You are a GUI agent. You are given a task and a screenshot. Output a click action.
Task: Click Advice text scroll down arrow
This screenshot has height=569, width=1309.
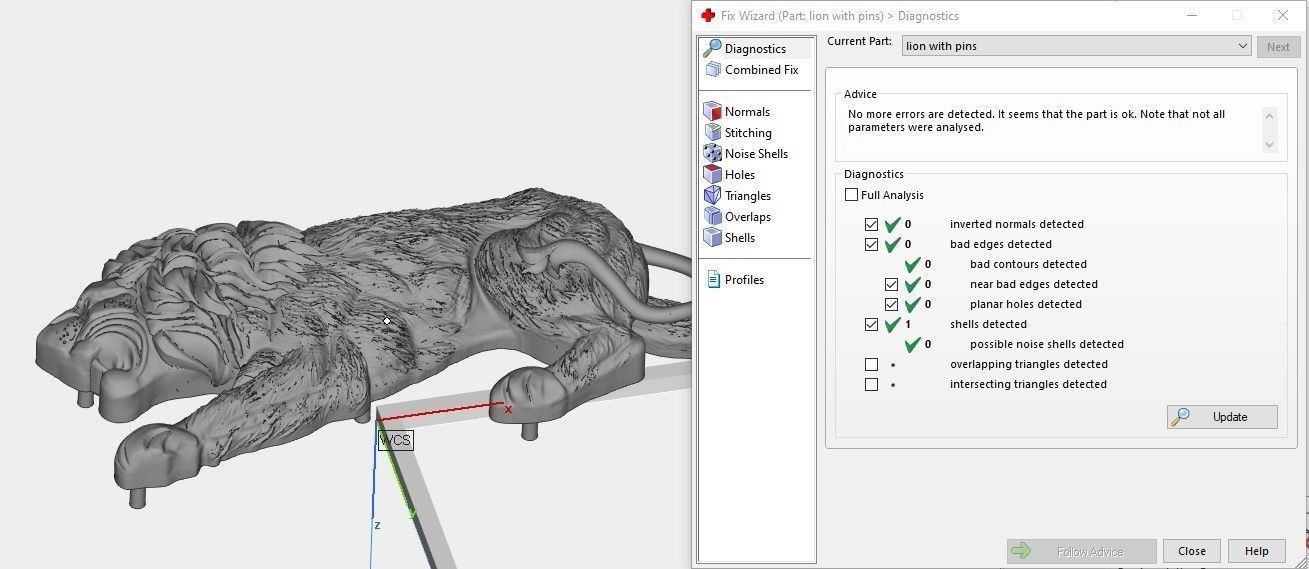click(x=1270, y=144)
